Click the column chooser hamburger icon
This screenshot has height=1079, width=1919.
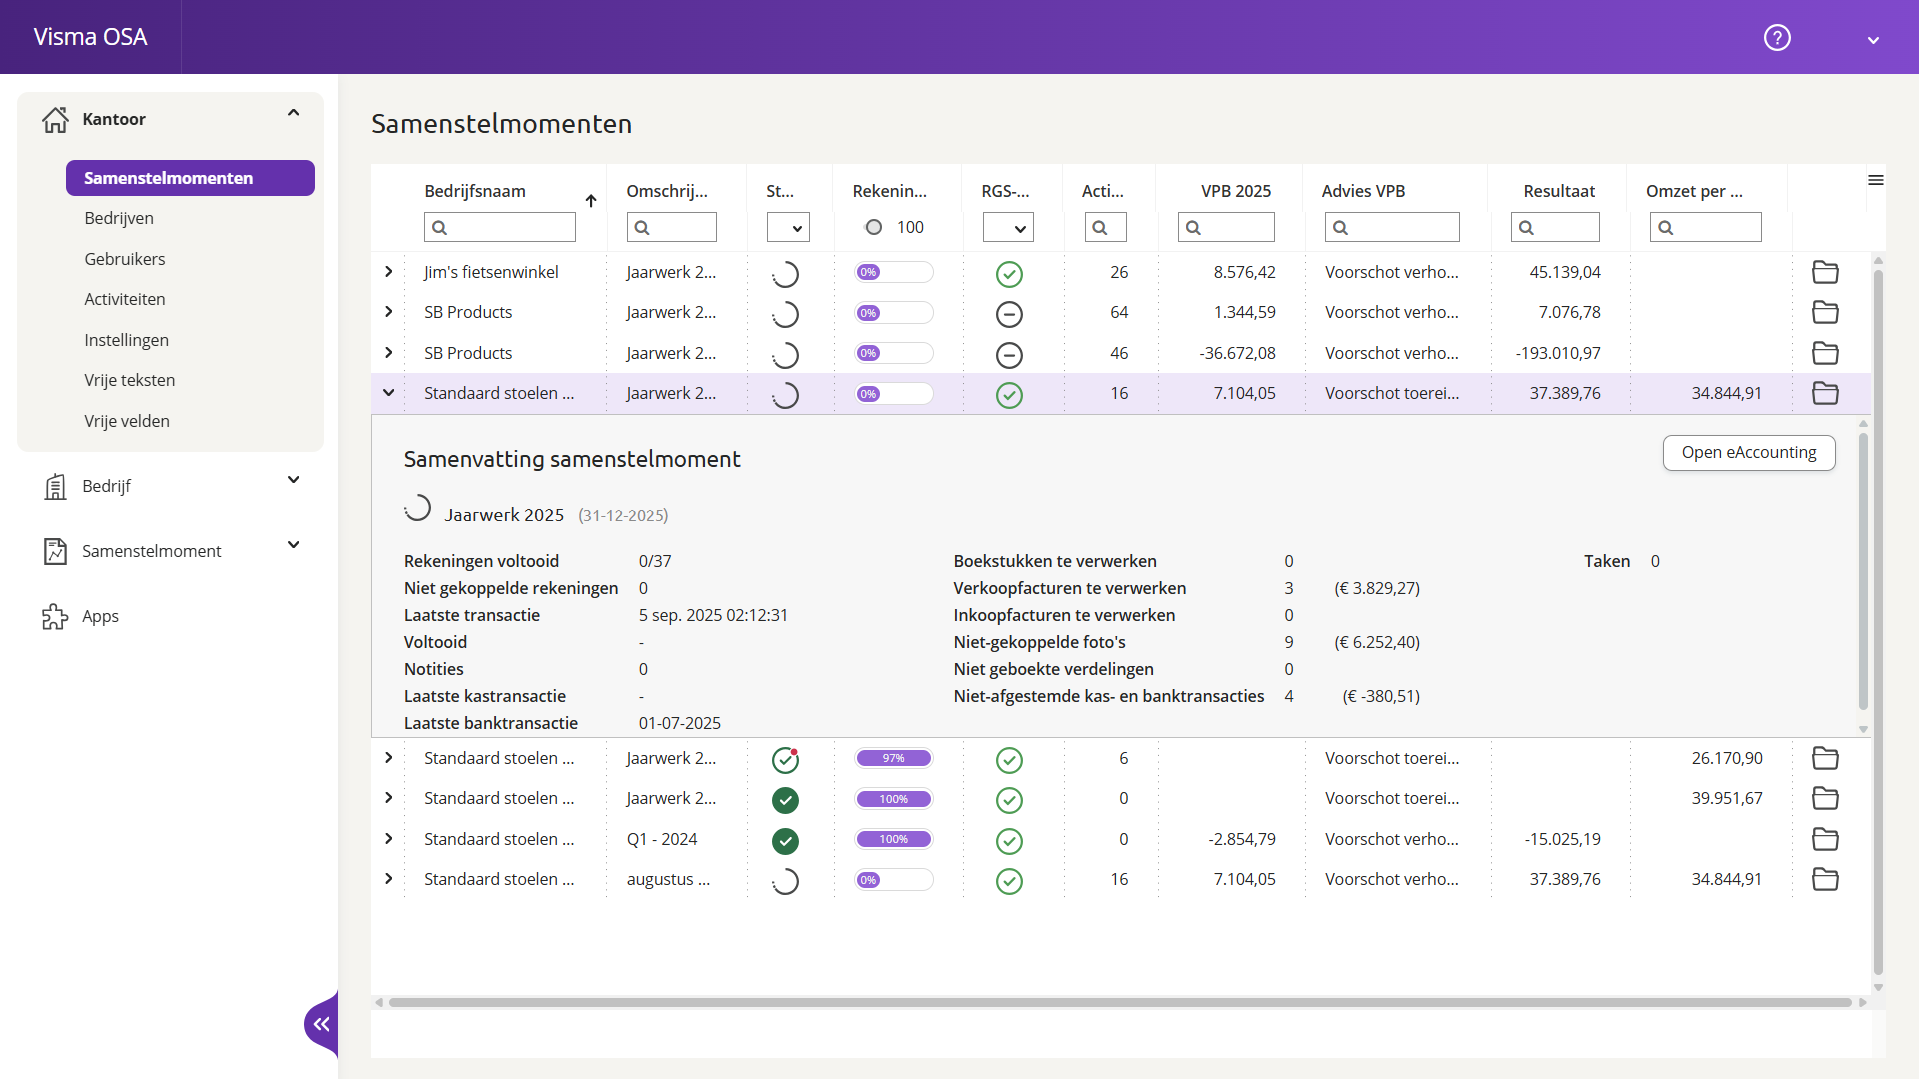pyautogui.click(x=1875, y=180)
